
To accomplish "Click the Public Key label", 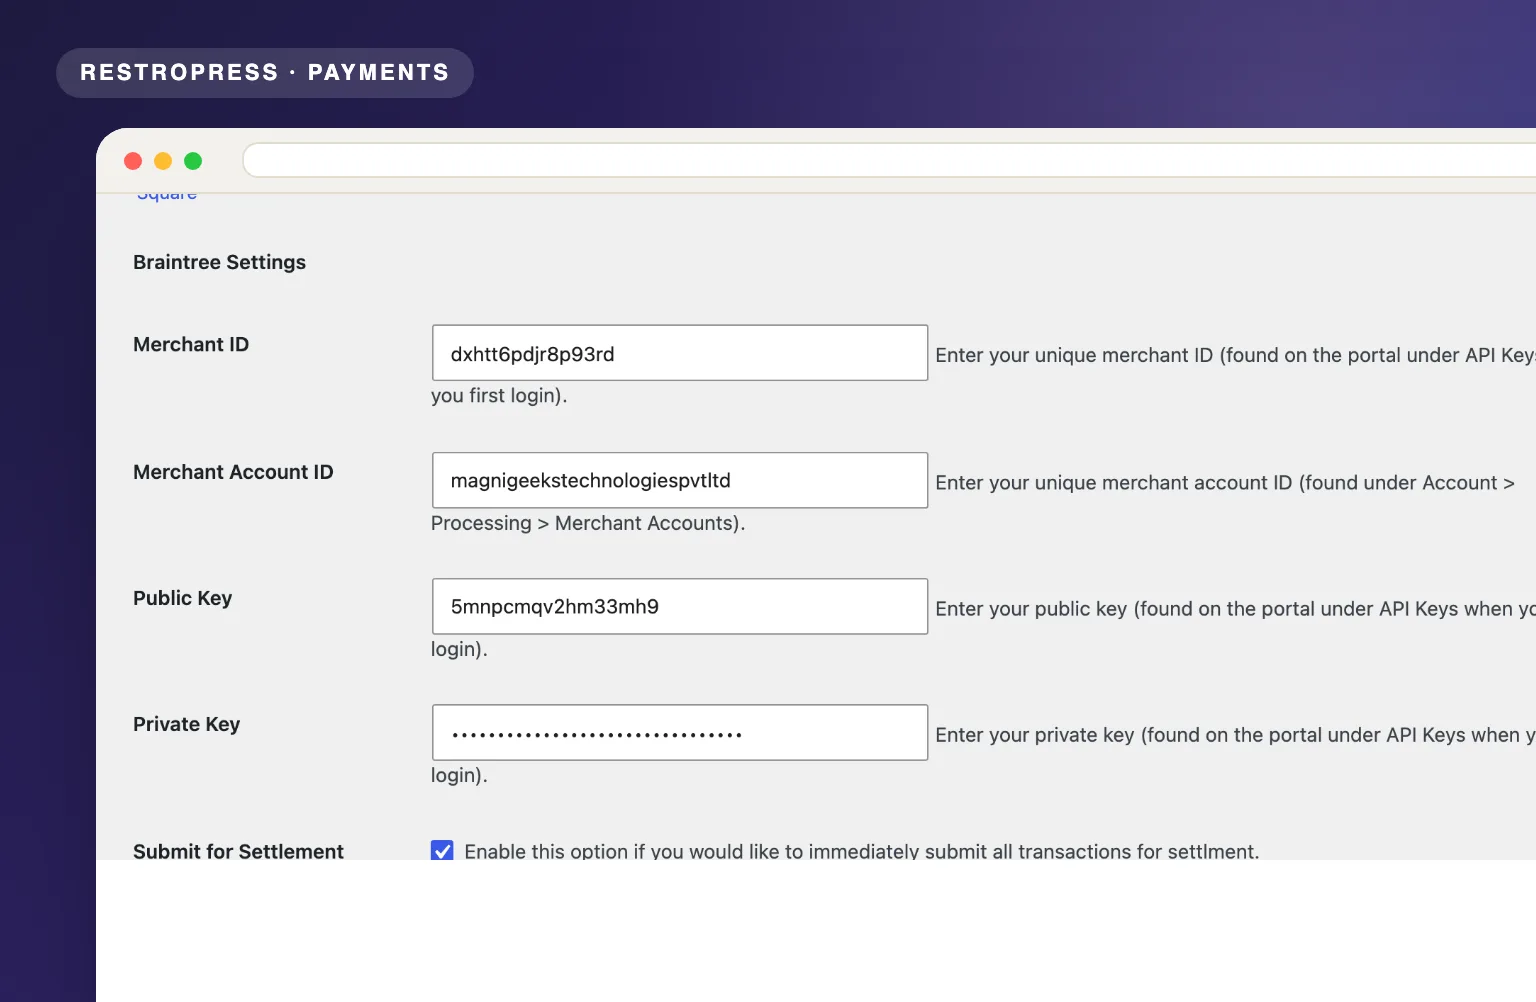I will click(182, 598).
